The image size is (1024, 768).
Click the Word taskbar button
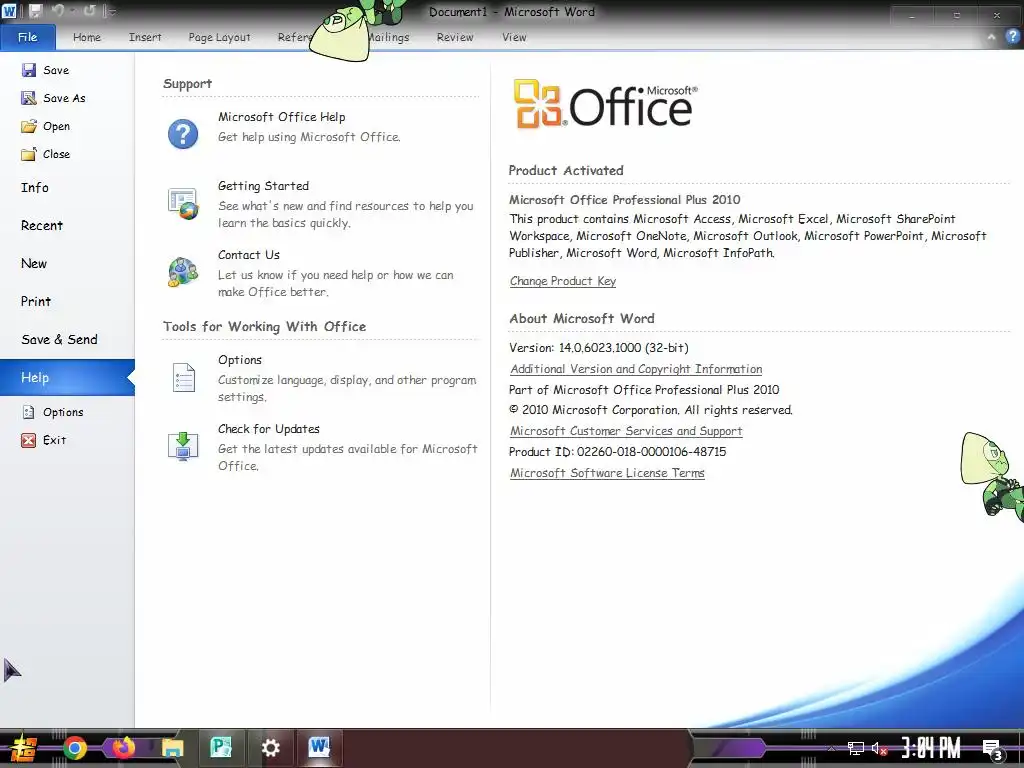tap(319, 747)
